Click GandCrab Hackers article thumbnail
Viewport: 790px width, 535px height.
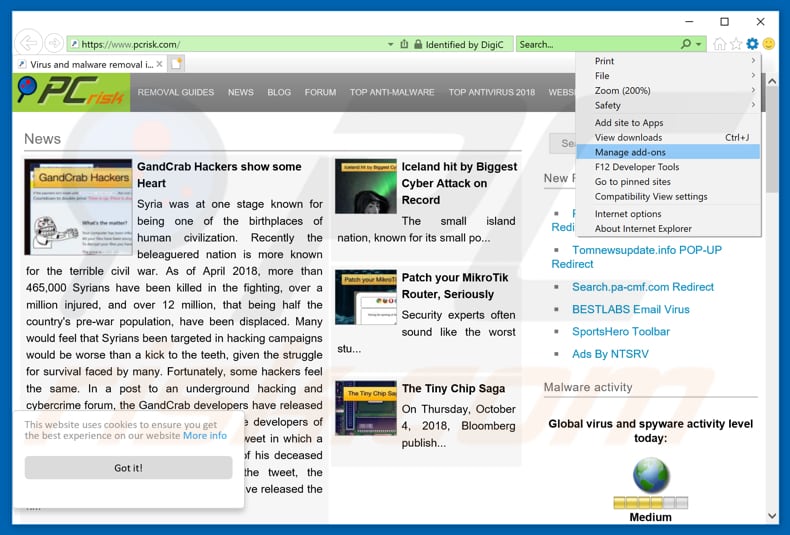pyautogui.click(x=78, y=207)
